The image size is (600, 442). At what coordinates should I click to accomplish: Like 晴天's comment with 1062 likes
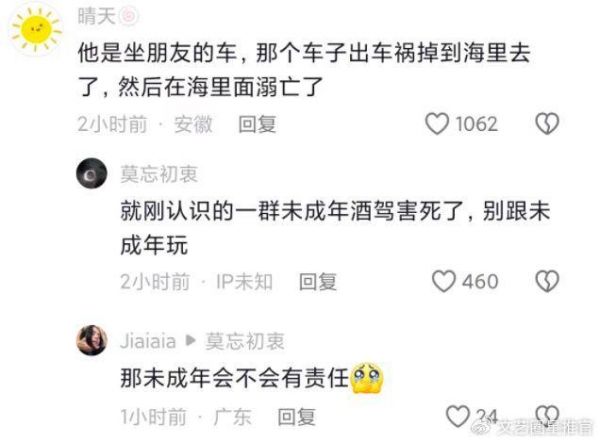[x=437, y=124]
